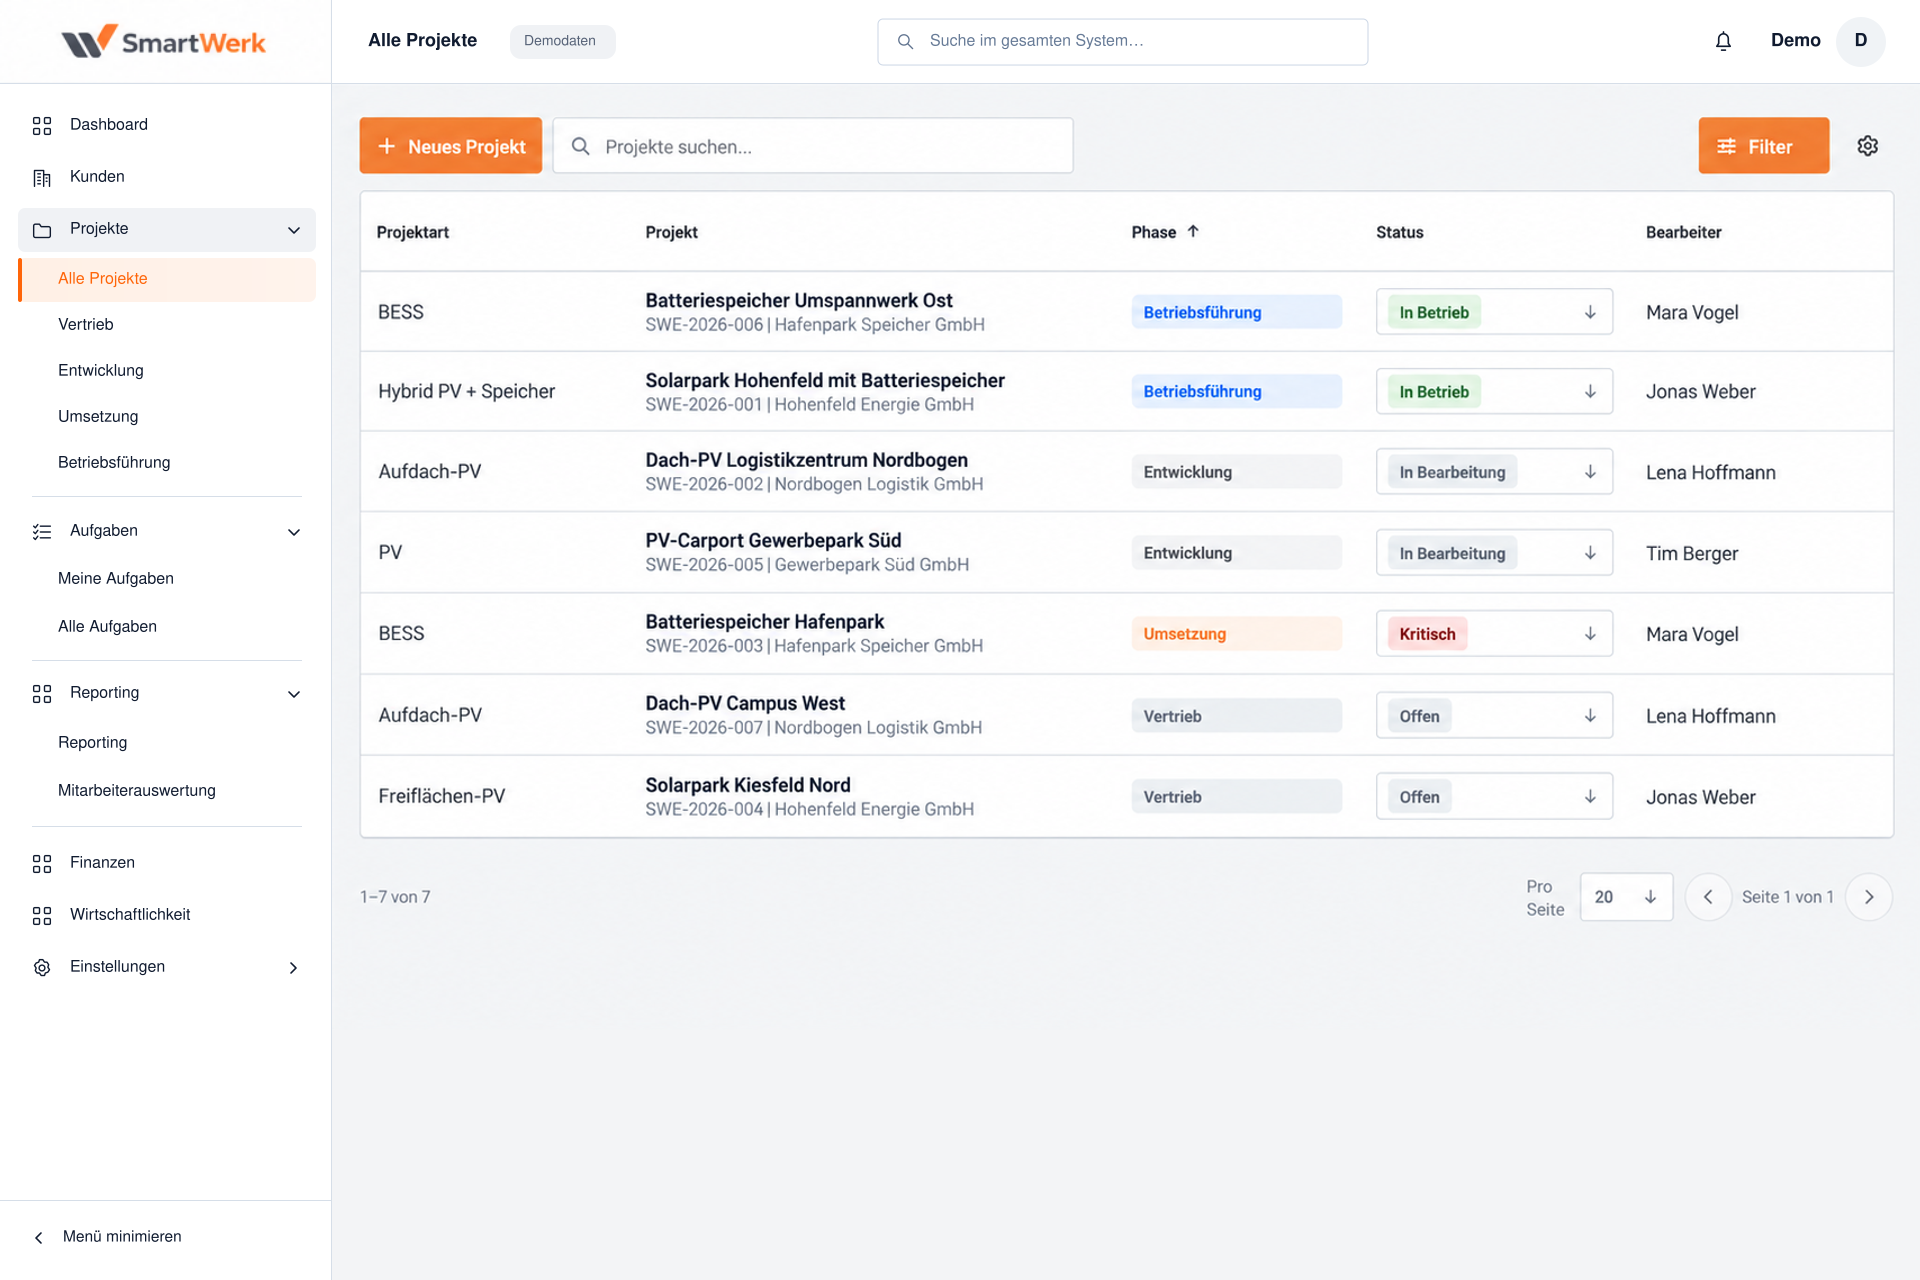Open Meine Aufgaben
This screenshot has height=1280, width=1920.
[116, 579]
